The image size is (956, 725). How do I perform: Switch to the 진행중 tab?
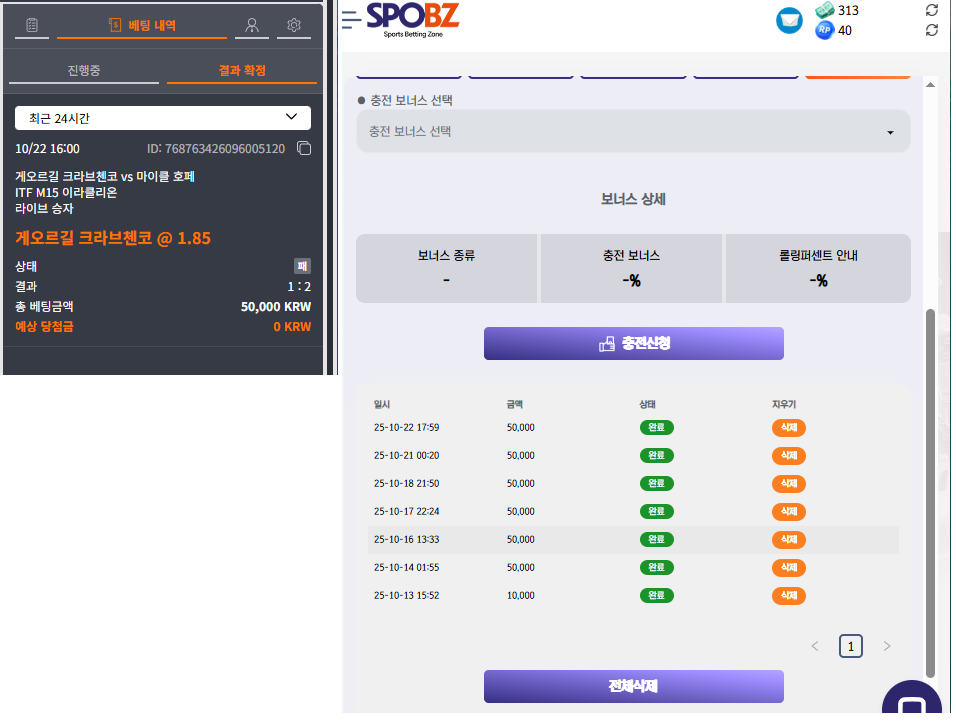[83, 70]
